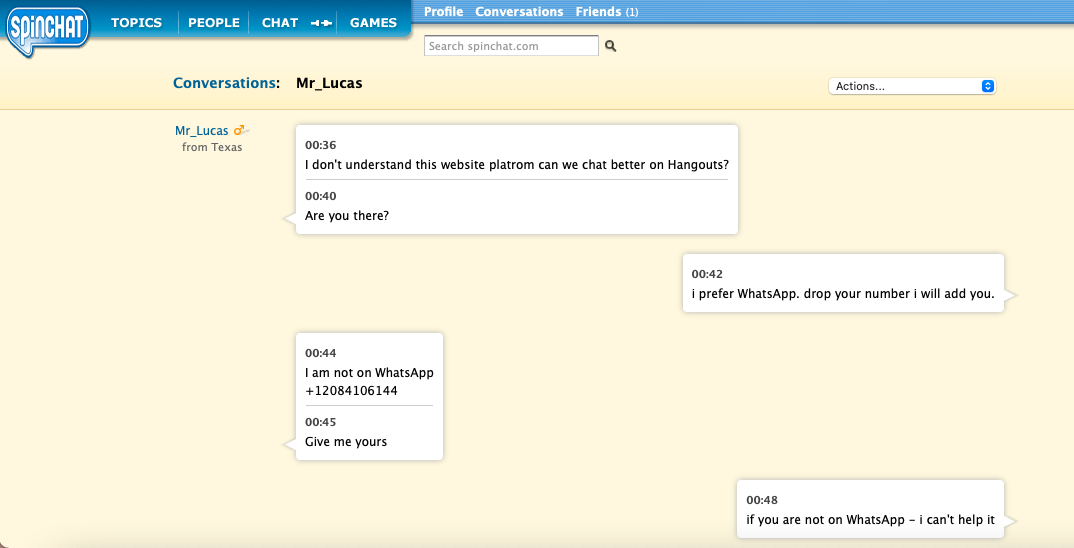Open the GAMES menu
1074x548 pixels.
373,23
